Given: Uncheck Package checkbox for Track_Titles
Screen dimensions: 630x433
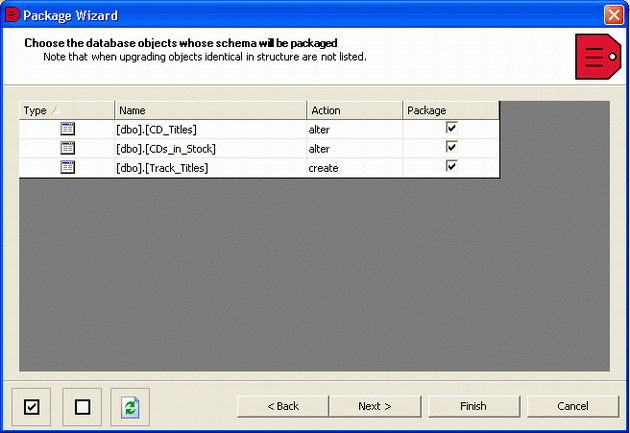Looking at the screenshot, I should click(451, 166).
